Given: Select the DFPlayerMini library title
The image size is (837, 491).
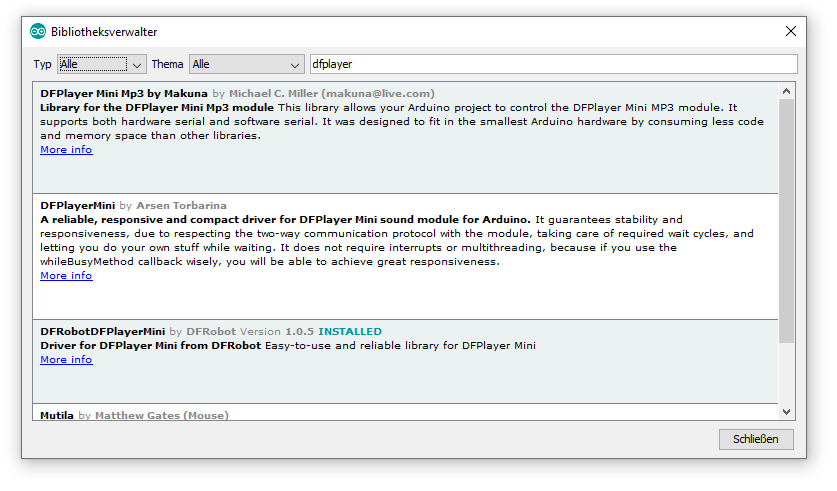Looking at the screenshot, I should click(x=77, y=205).
